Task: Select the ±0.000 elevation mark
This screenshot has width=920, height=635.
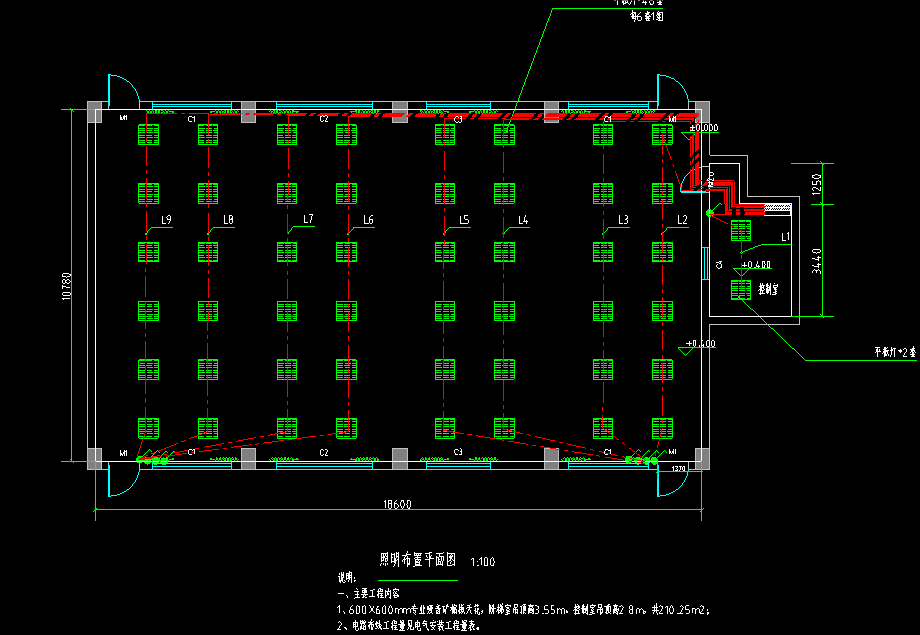Action: tap(703, 127)
